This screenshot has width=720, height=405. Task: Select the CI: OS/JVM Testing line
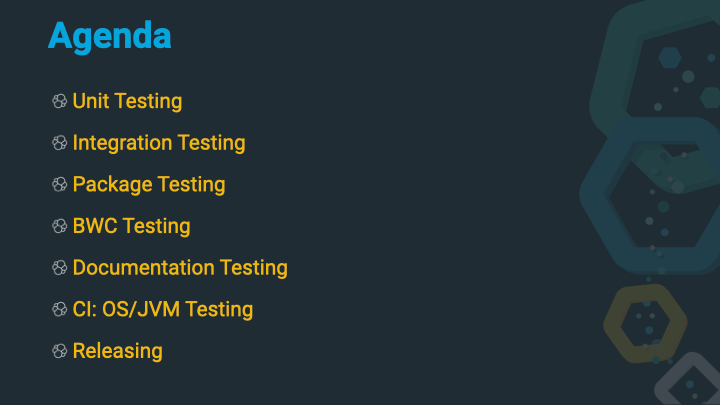coord(163,310)
